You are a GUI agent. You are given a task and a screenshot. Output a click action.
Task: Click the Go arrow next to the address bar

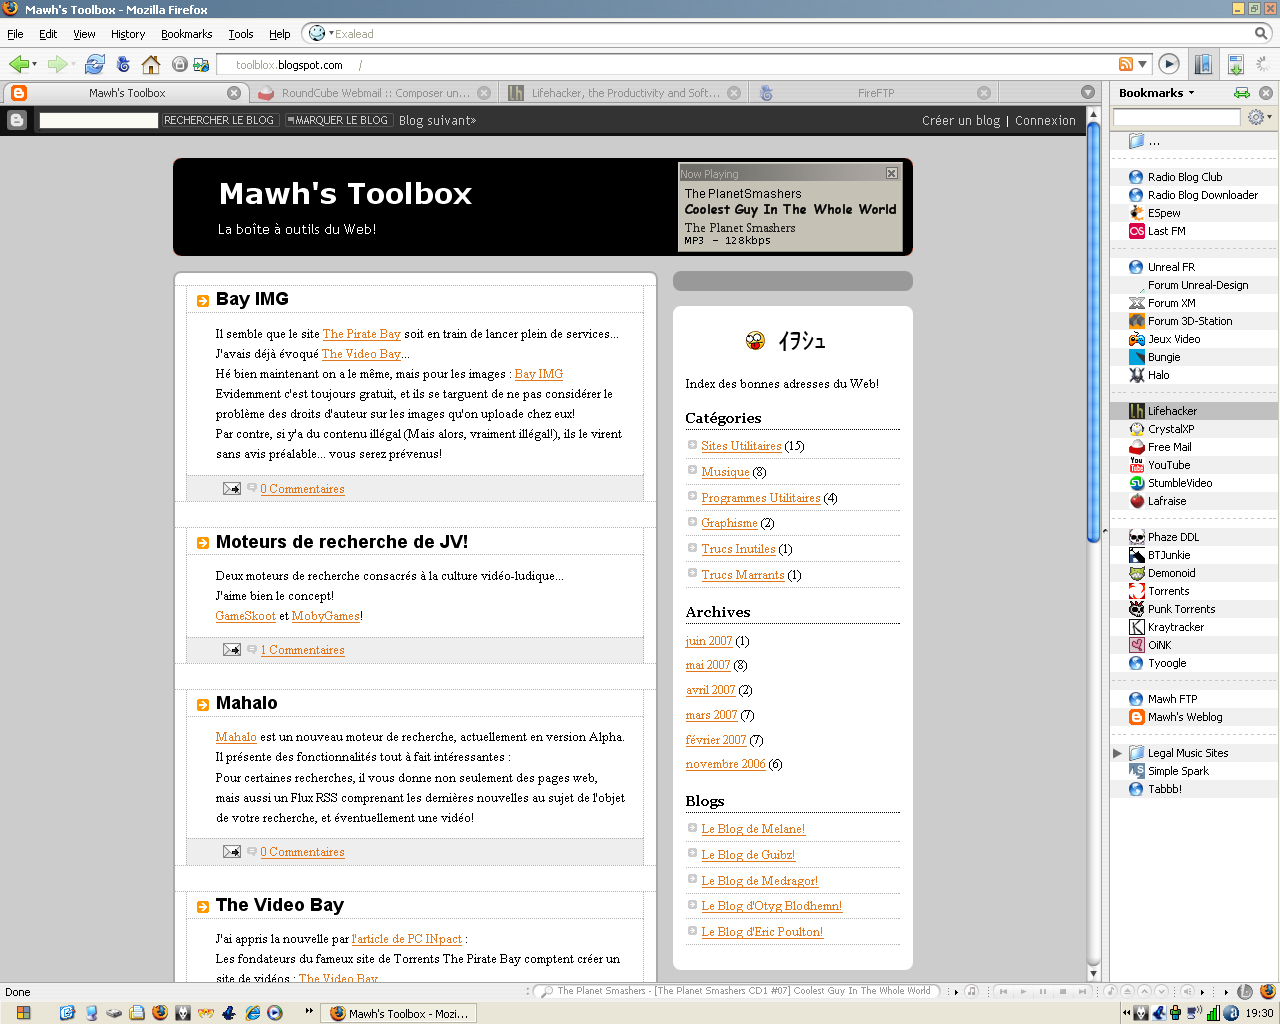1169,64
